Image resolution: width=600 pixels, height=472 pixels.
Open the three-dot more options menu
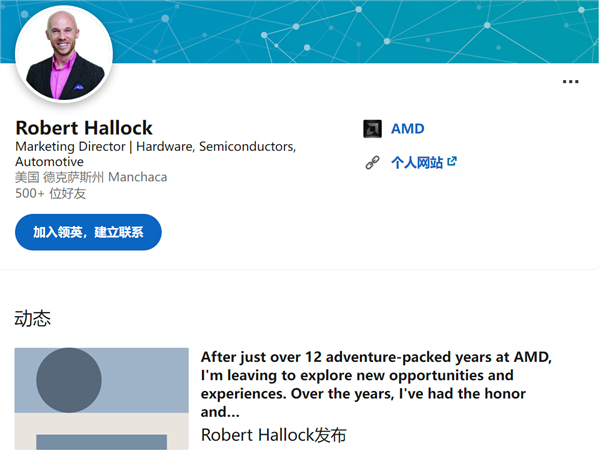point(570,82)
